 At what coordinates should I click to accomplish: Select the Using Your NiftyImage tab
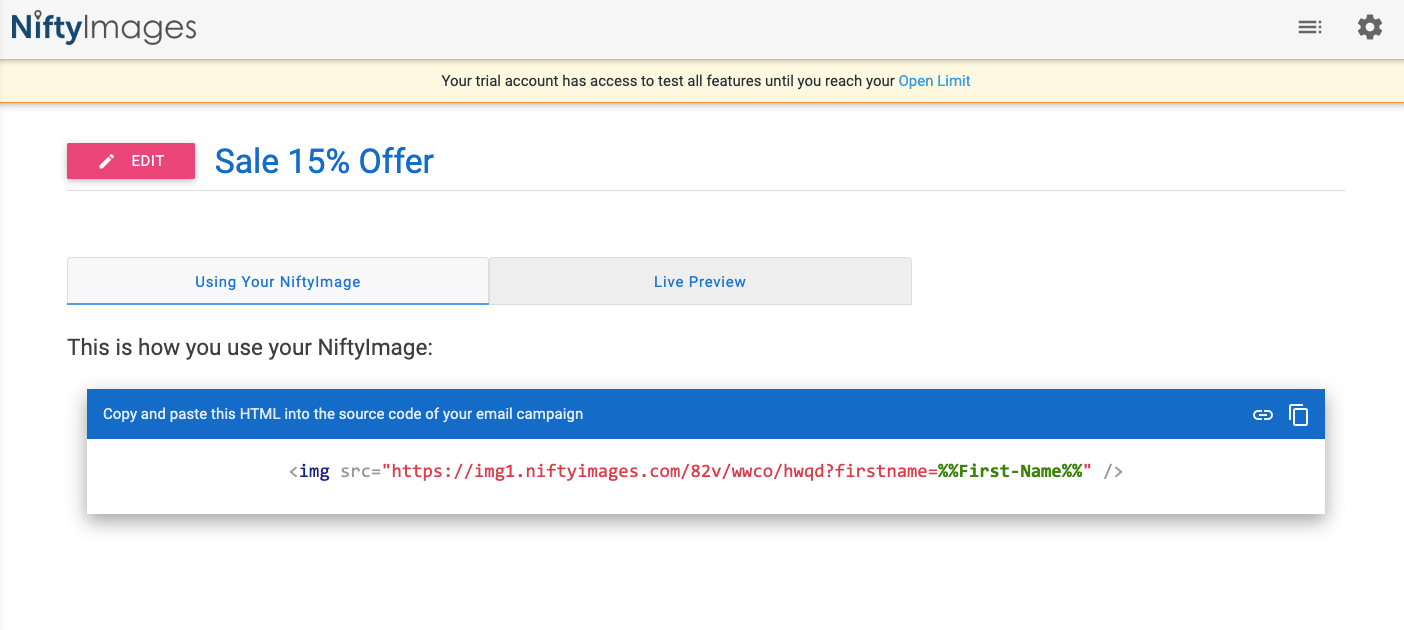pyautogui.click(x=278, y=282)
